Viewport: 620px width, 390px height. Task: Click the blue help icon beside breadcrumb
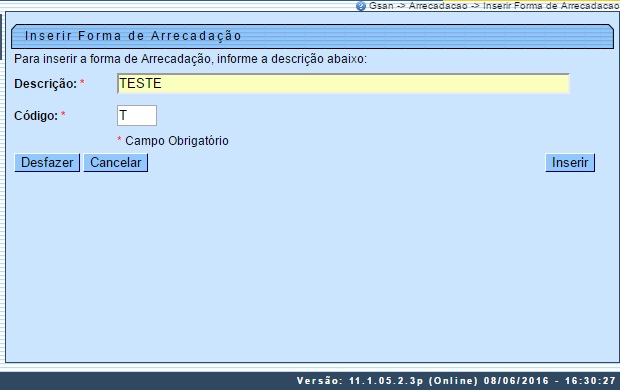[x=361, y=6]
